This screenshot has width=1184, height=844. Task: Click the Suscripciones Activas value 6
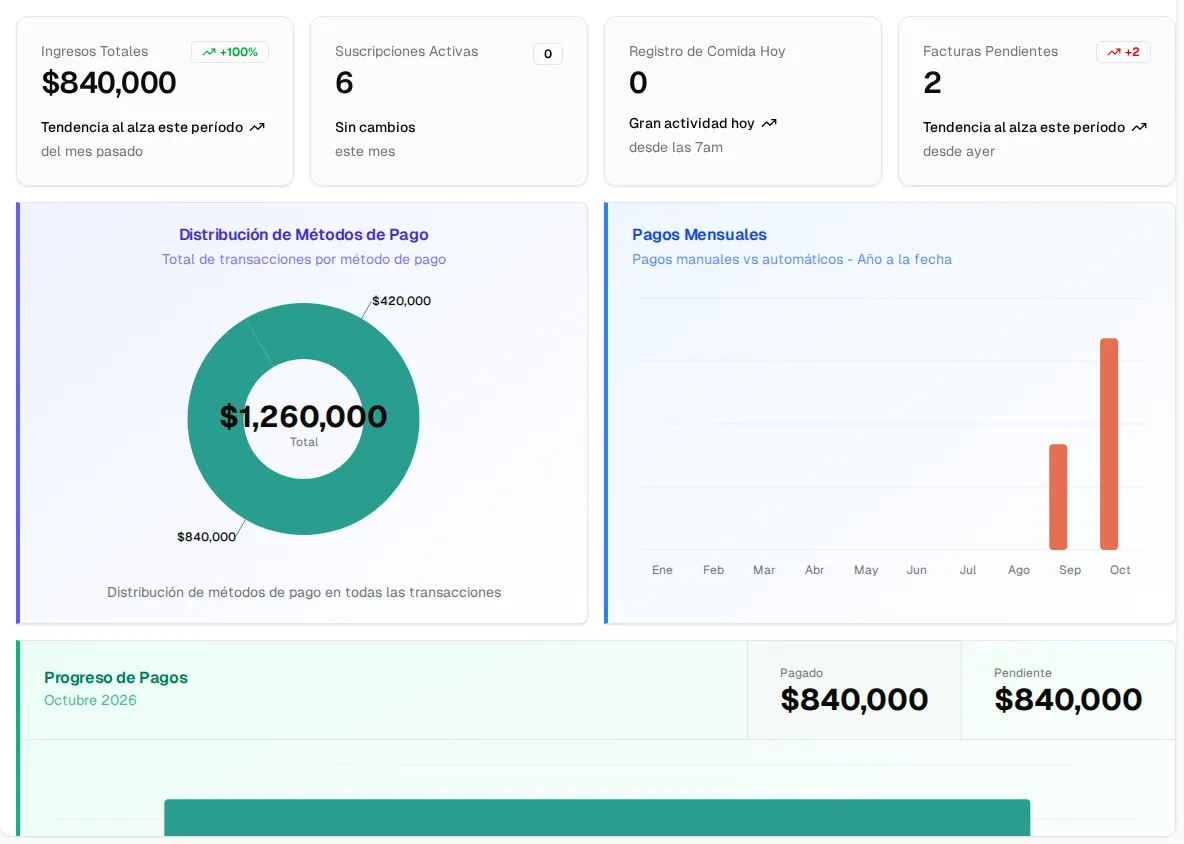(x=344, y=82)
